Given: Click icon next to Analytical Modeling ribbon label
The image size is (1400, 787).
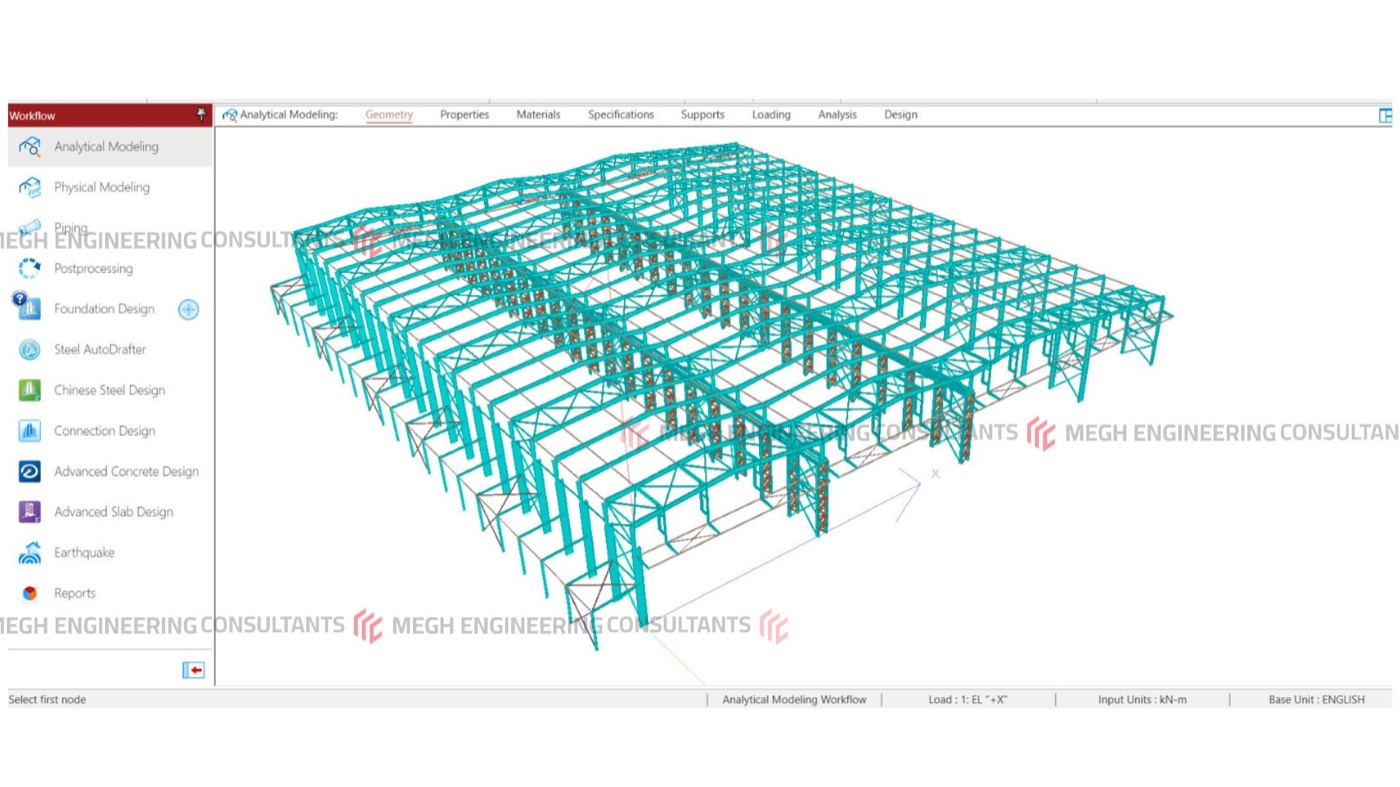Looking at the screenshot, I should [230, 115].
